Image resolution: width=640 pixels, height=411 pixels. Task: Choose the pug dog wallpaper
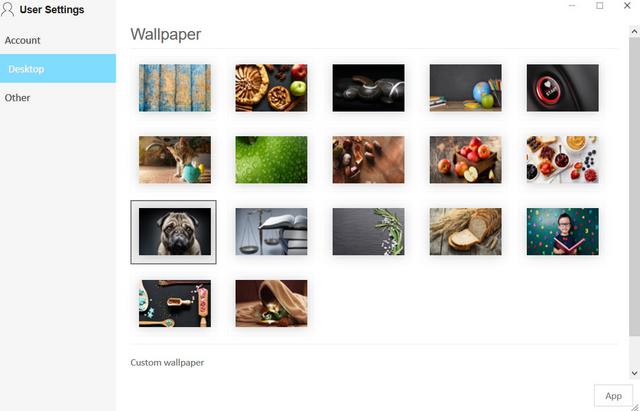point(175,231)
